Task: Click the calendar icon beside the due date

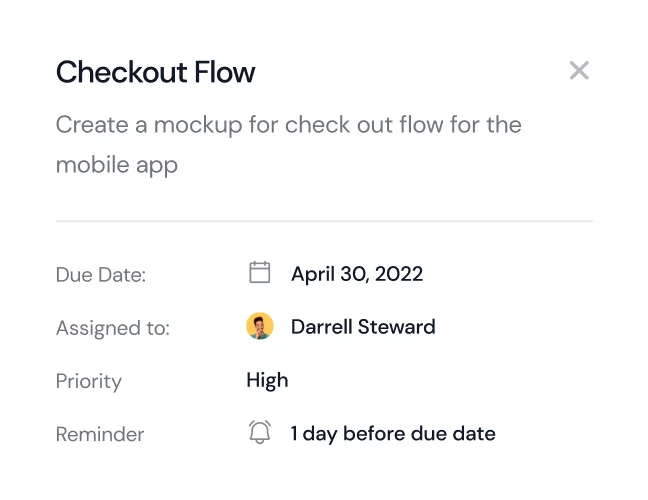Action: pos(260,273)
